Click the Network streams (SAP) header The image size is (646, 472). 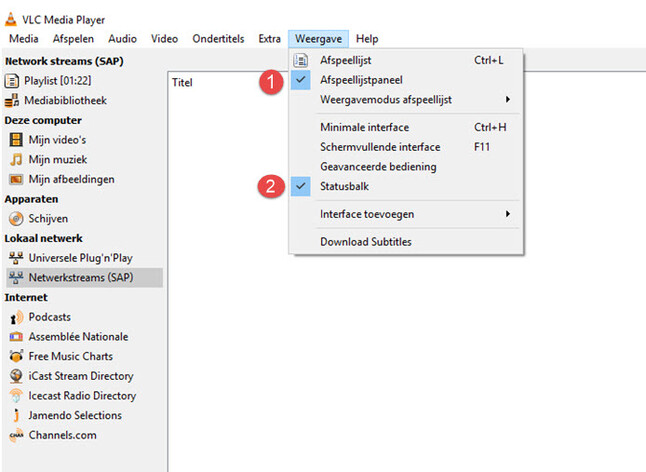(x=64, y=61)
